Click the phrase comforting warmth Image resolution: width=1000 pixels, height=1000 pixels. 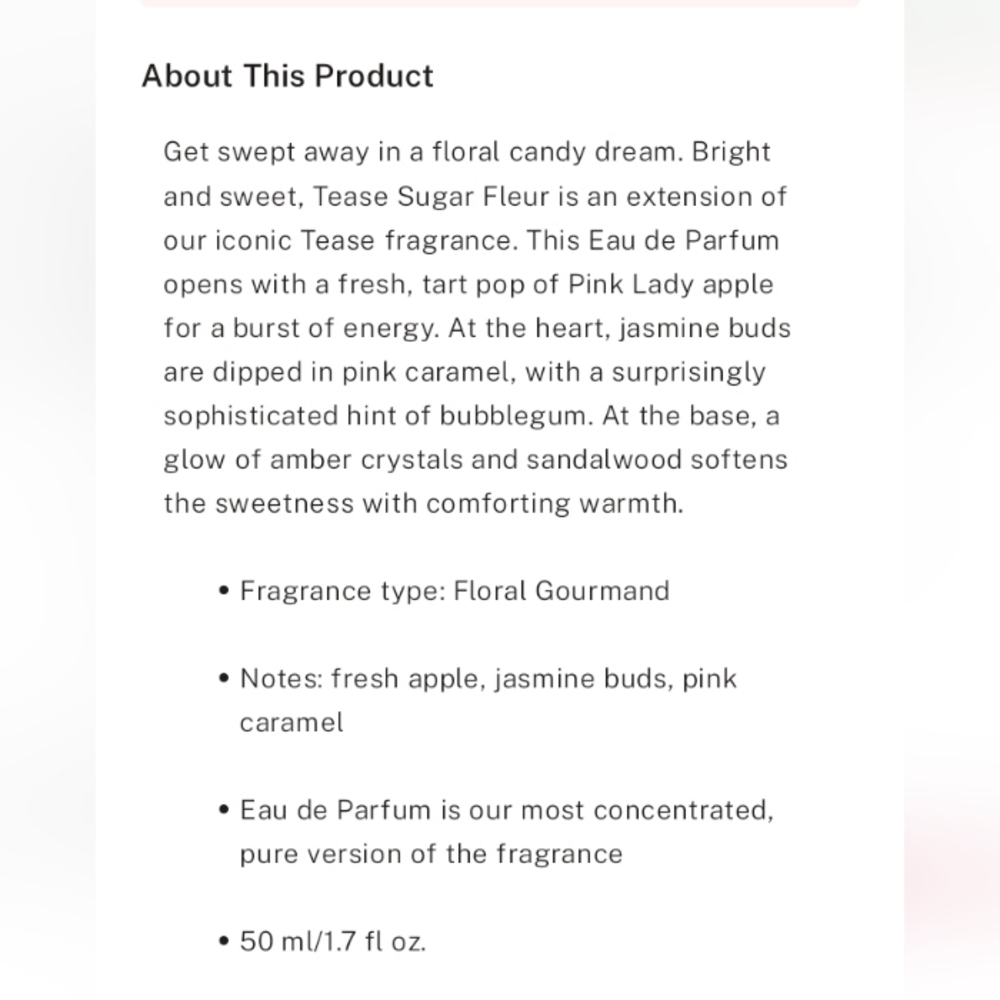(x=554, y=504)
